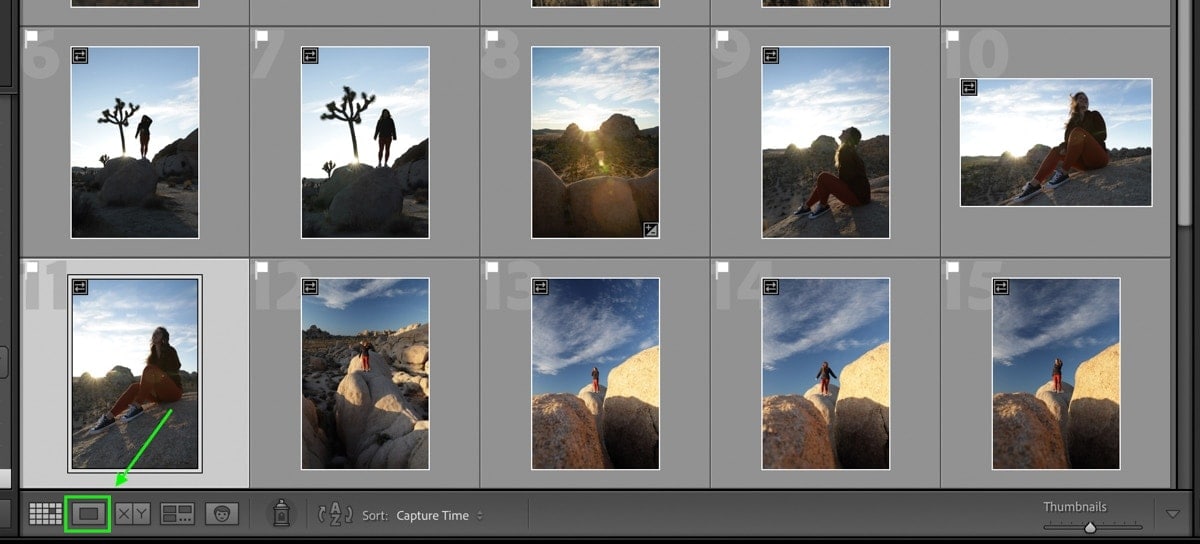This screenshot has height=544, width=1200.
Task: Toggle the pick flag on cell 10
Action: (952, 39)
